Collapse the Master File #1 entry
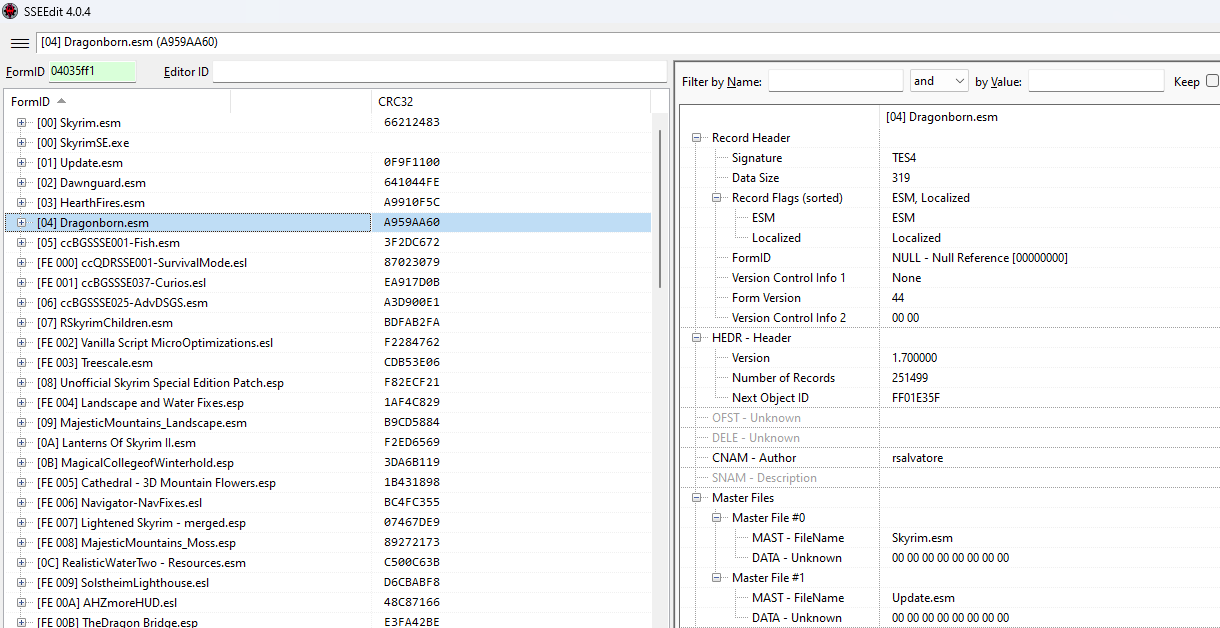This screenshot has width=1220, height=628. 716,577
